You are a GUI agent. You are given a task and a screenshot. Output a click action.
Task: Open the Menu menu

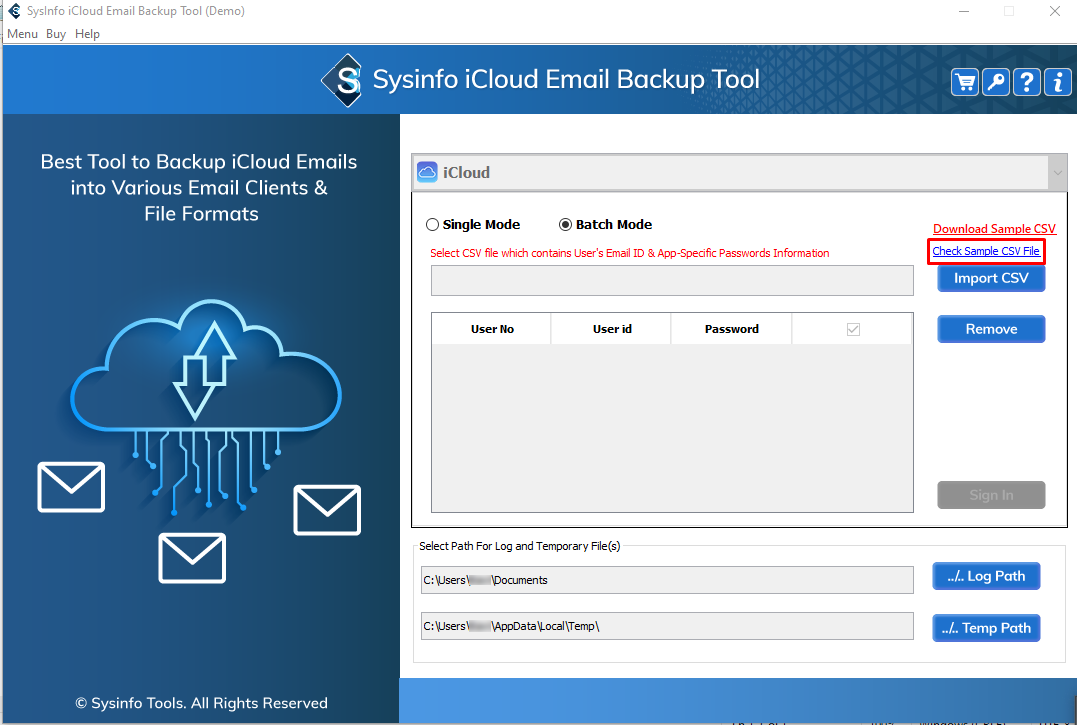tap(22, 34)
